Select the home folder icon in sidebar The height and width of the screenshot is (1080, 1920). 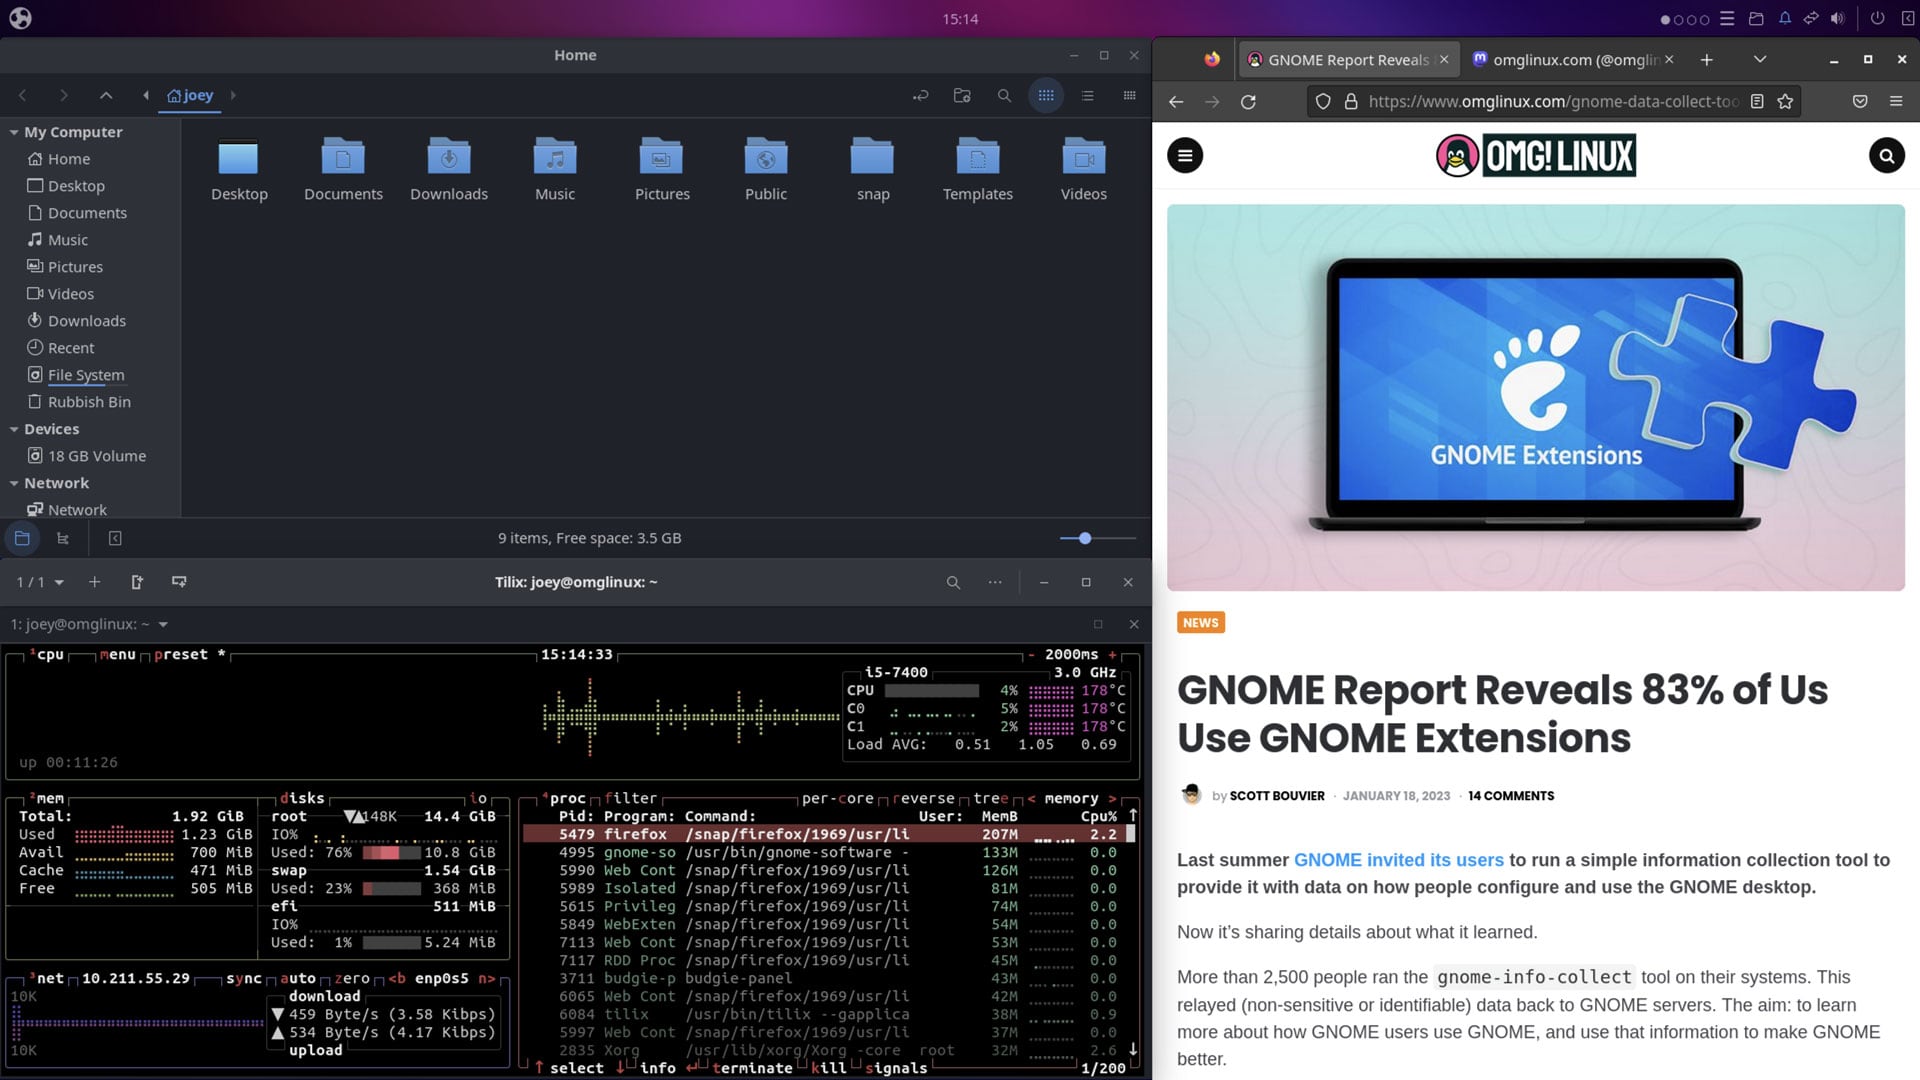click(34, 158)
